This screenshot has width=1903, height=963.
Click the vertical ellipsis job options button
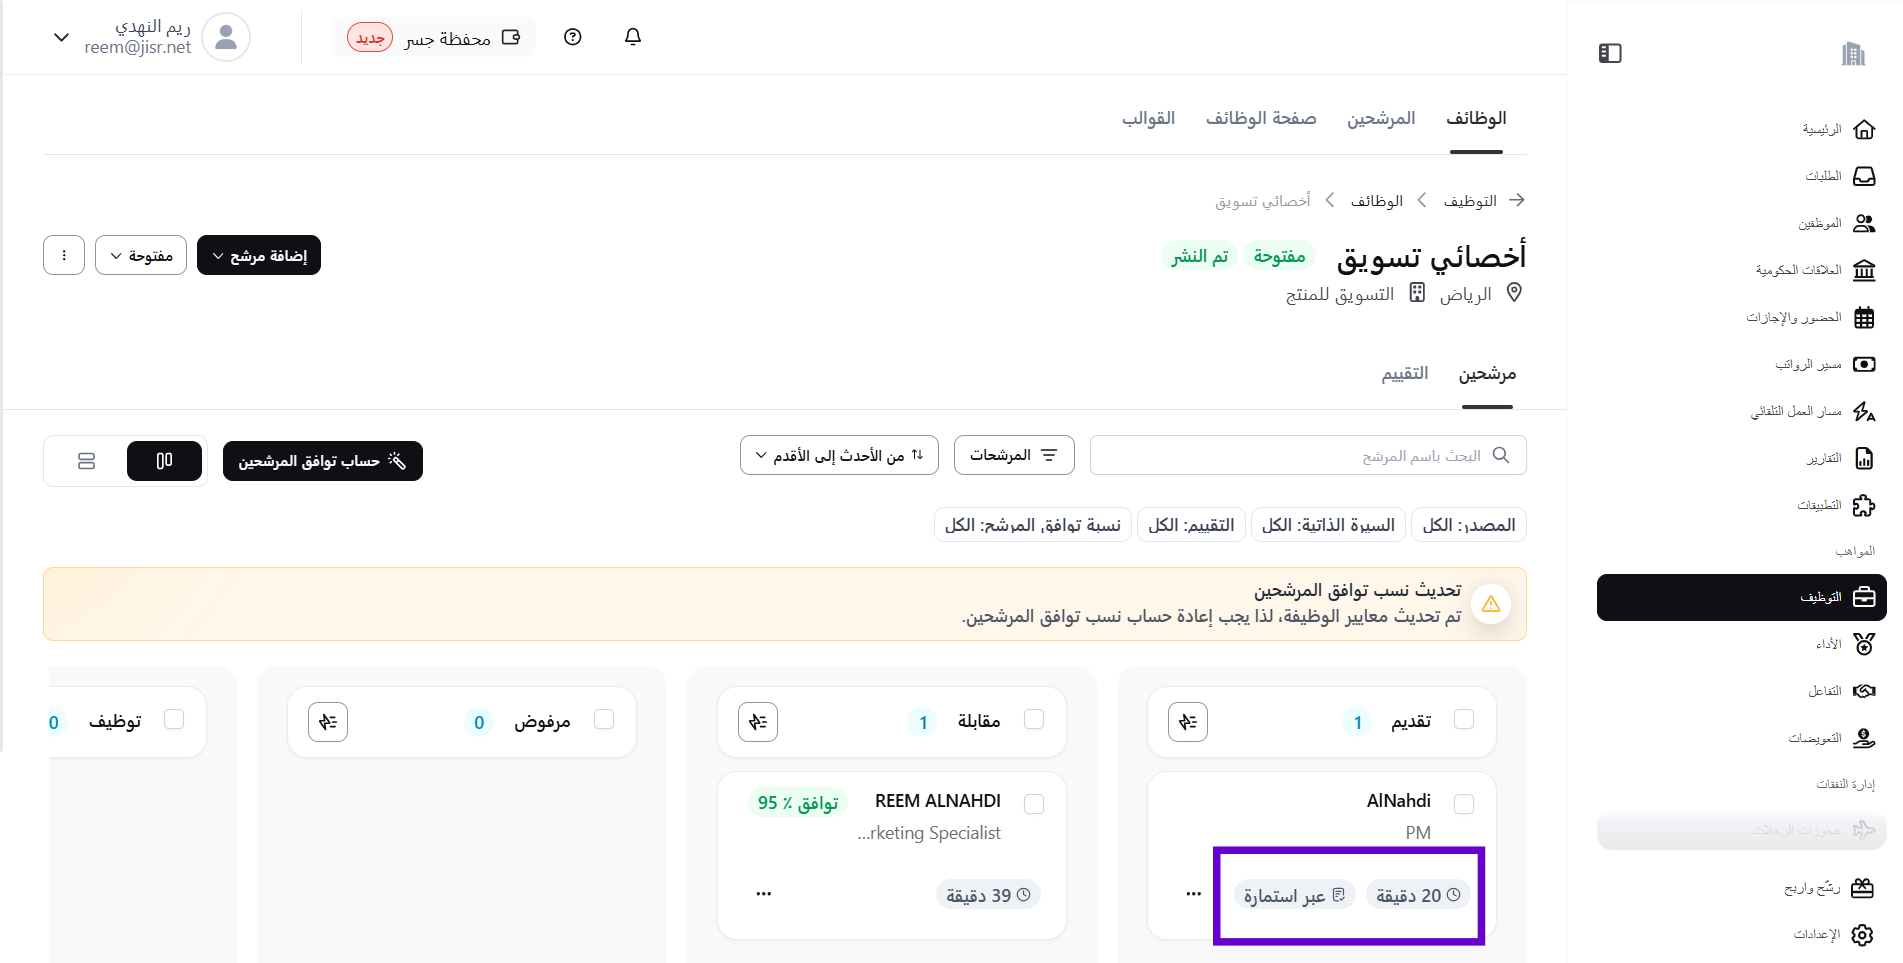click(64, 256)
